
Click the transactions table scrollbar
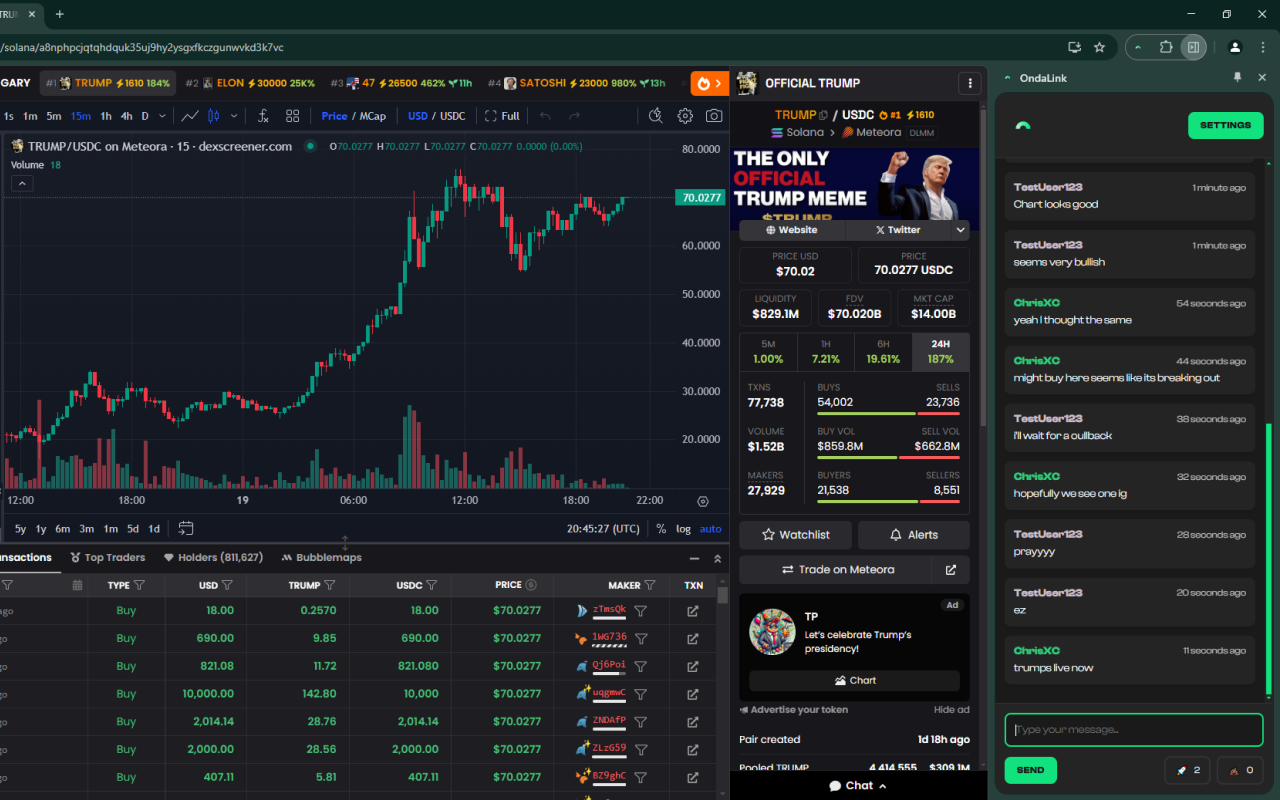tap(723, 596)
